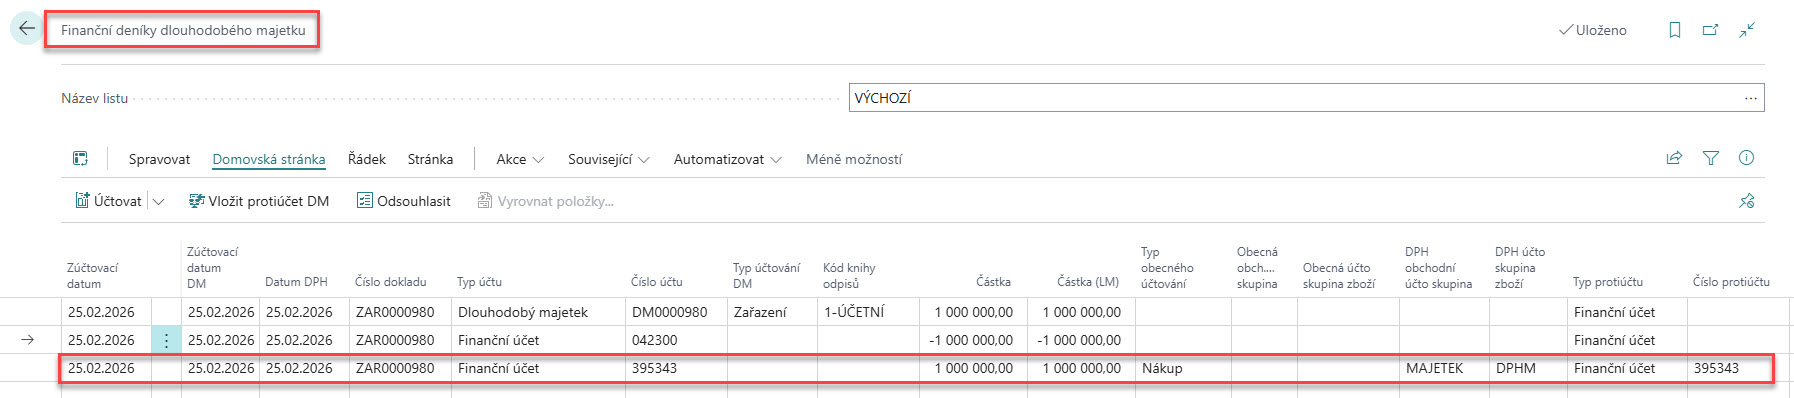
Task: Click the Odsouhlasit button
Action: [404, 201]
